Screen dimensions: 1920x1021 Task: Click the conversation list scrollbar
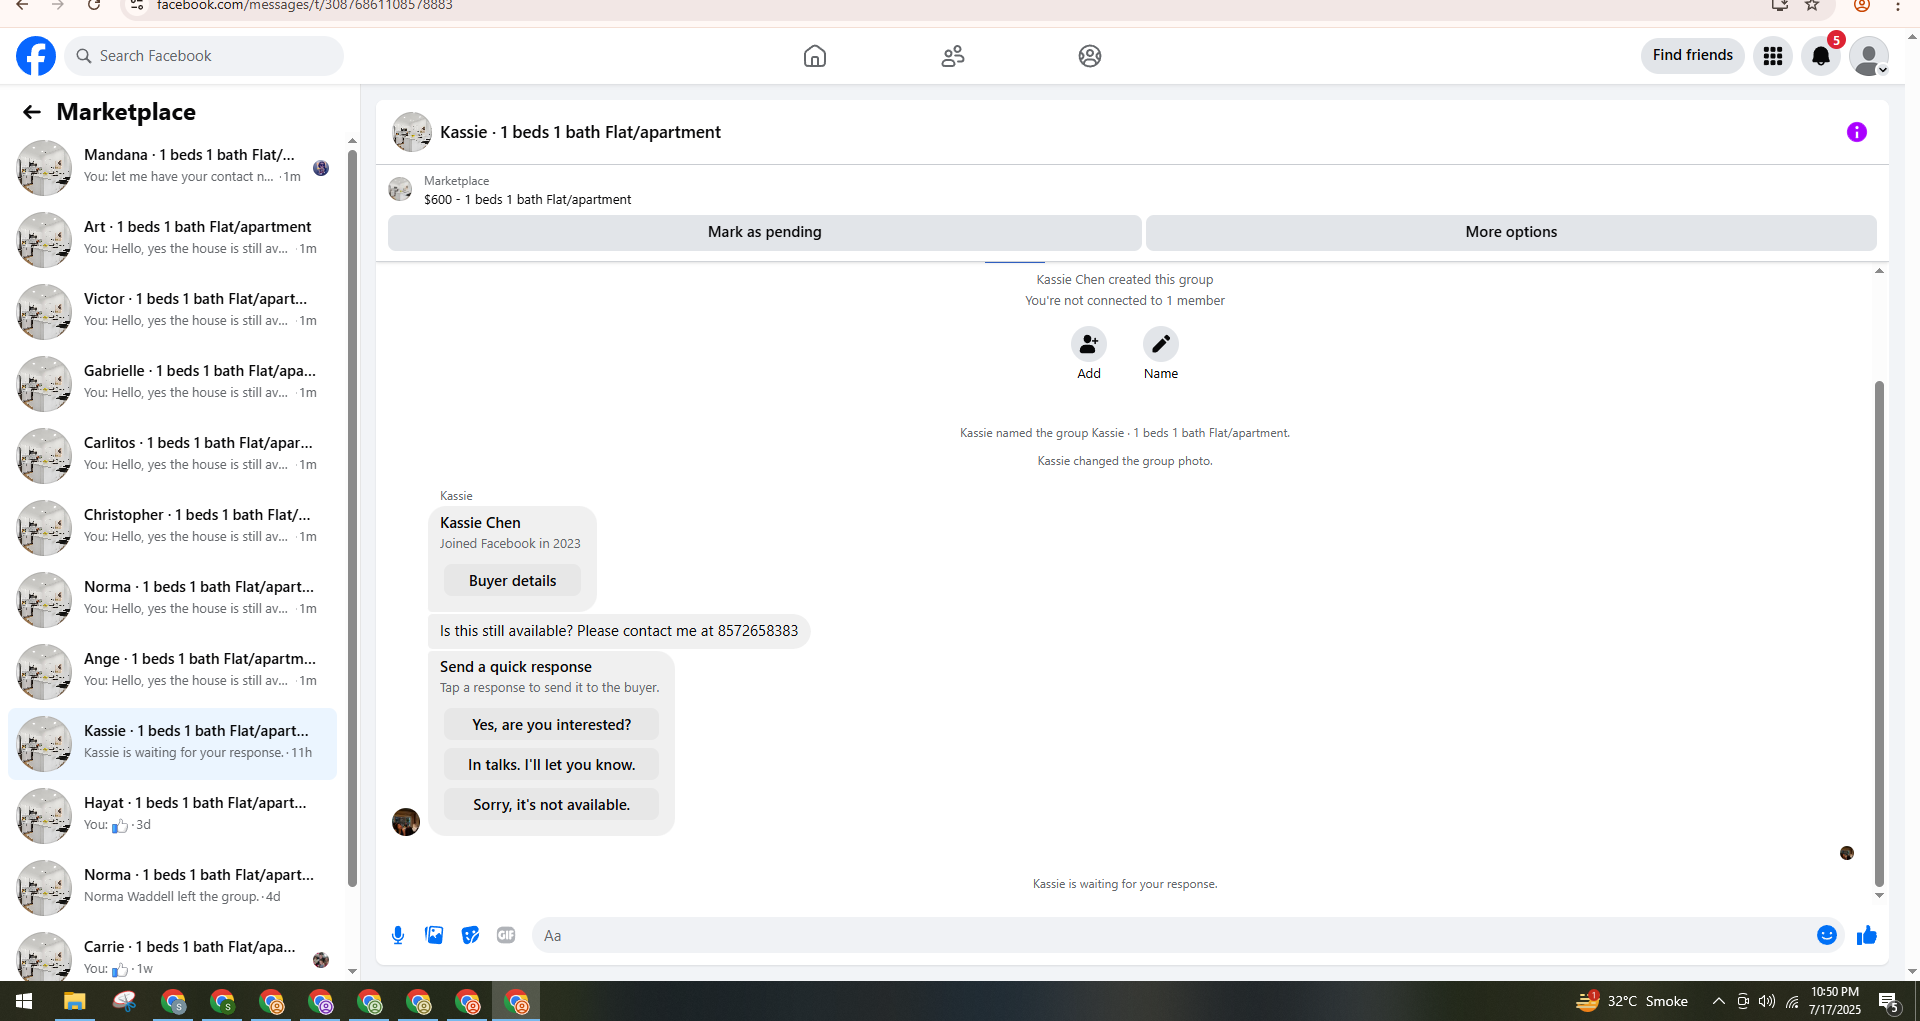tap(352, 517)
